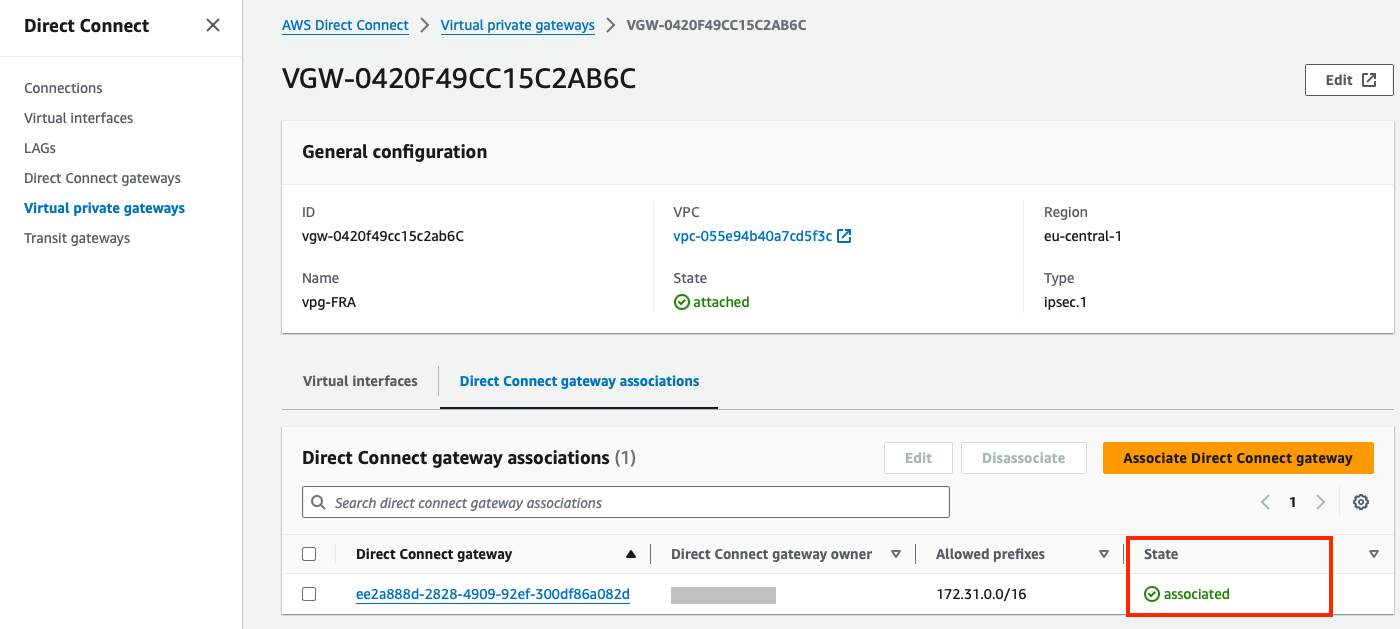Click the page title VGW-0420F49CC15C2AB6C

(x=459, y=79)
